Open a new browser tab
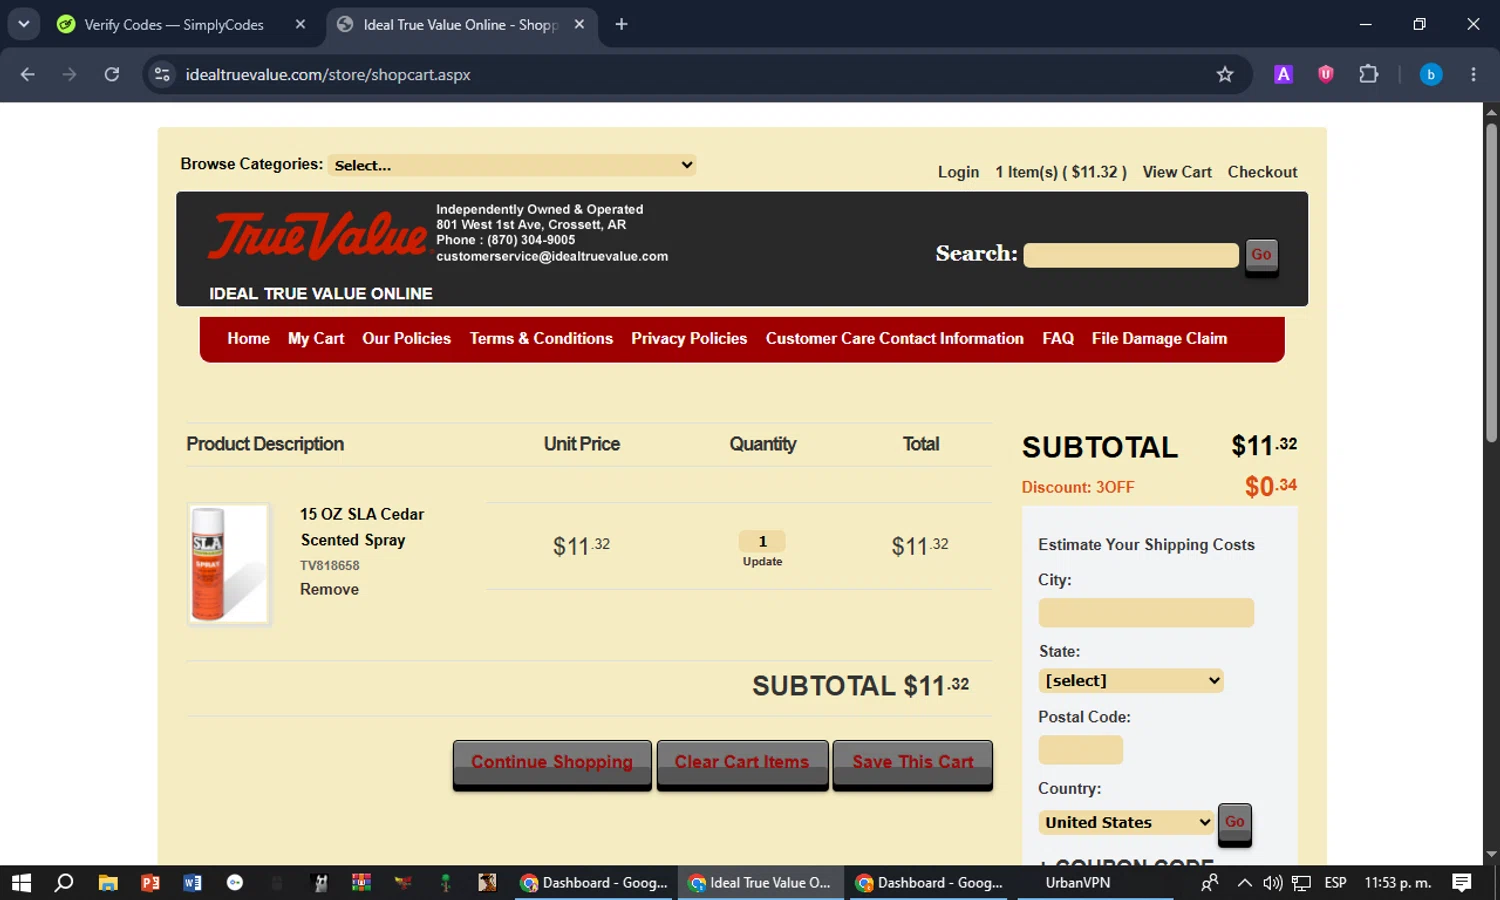This screenshot has height=900, width=1500. [x=621, y=24]
